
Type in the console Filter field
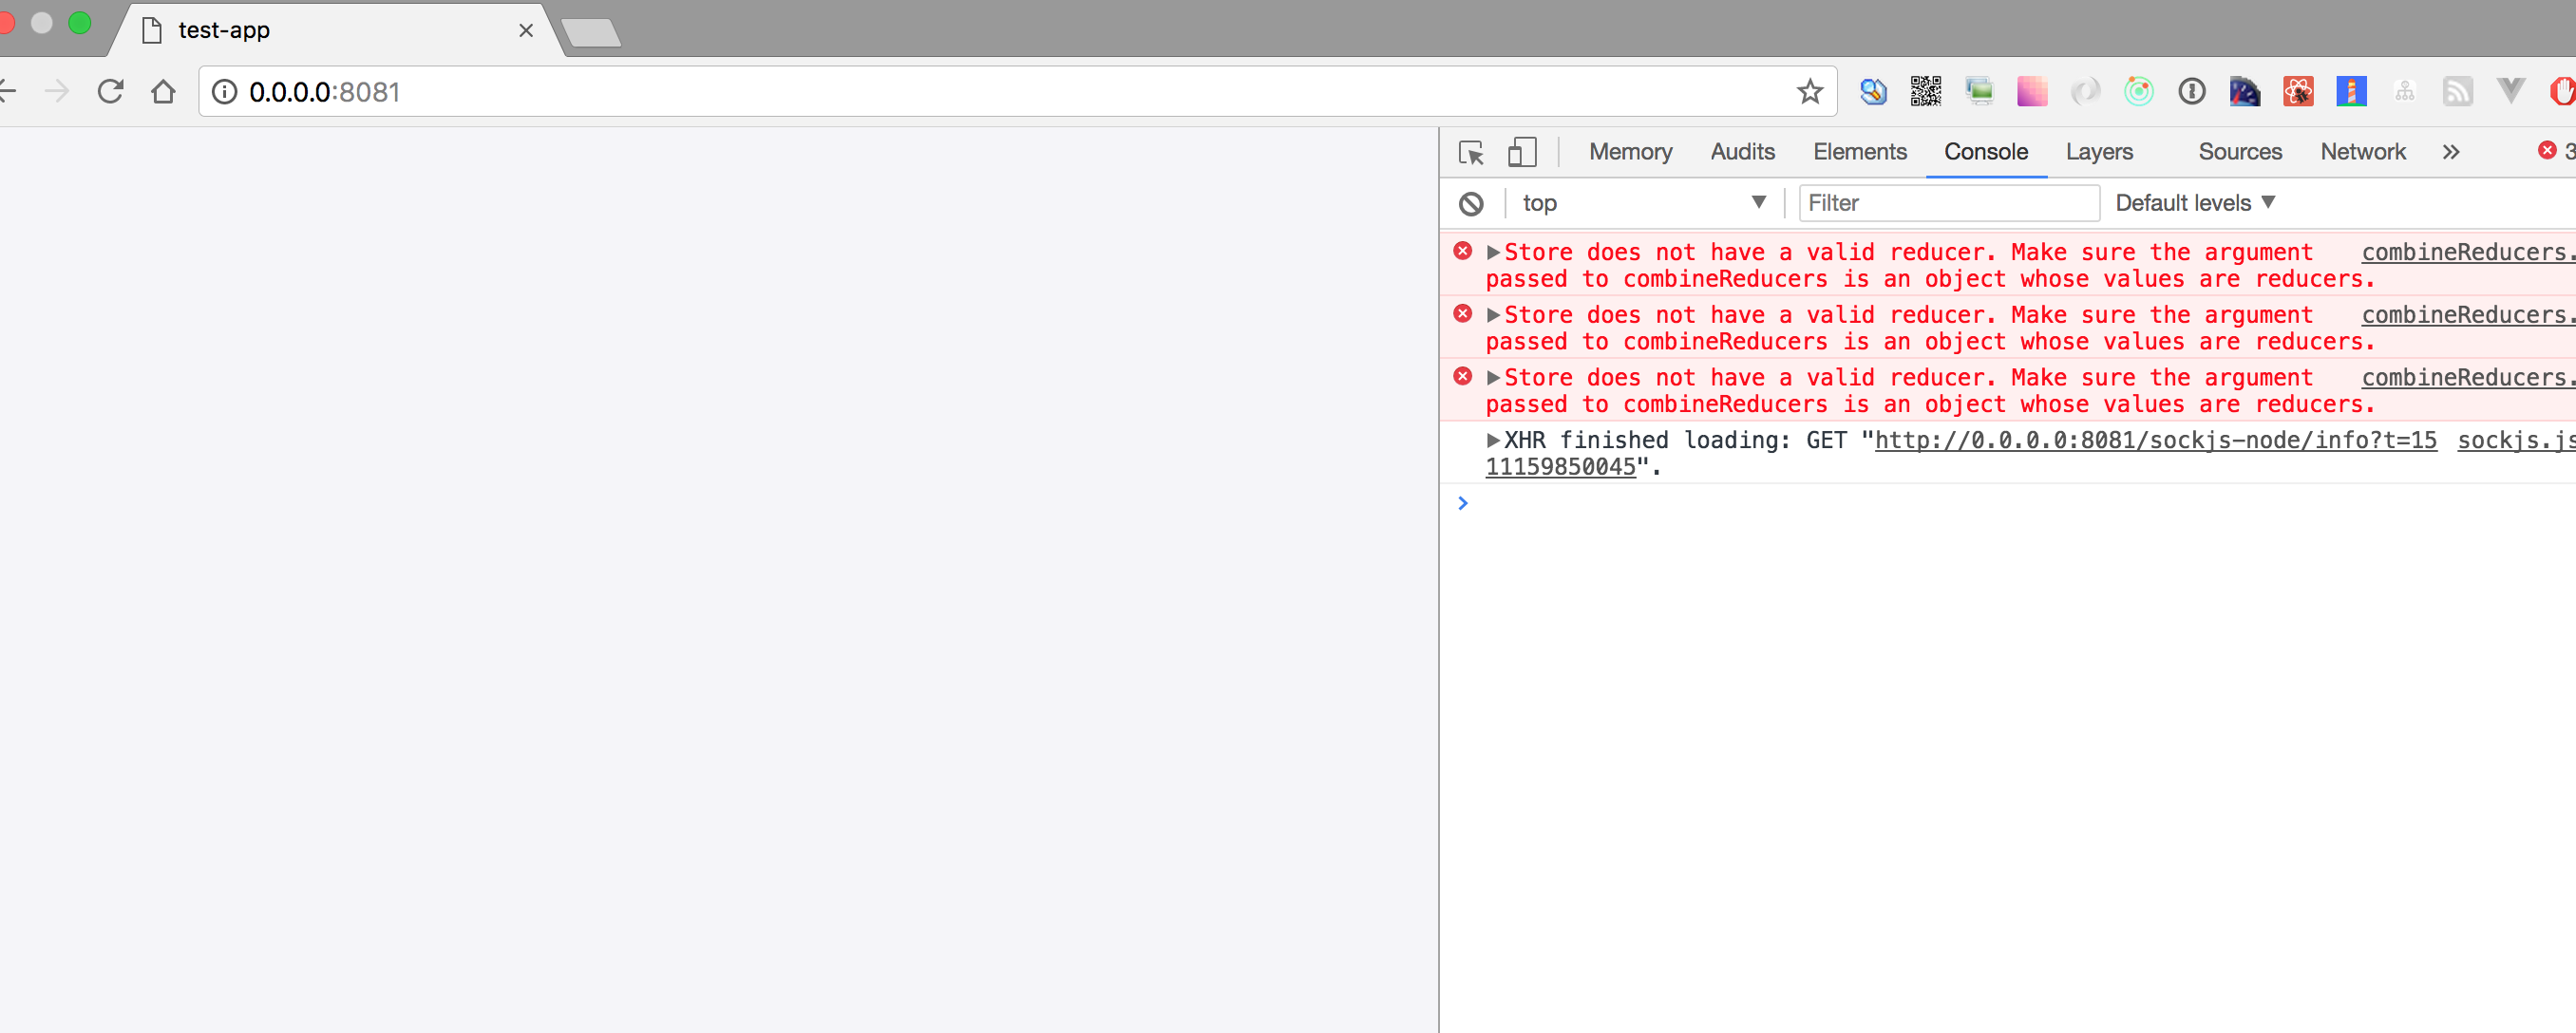coord(1947,203)
